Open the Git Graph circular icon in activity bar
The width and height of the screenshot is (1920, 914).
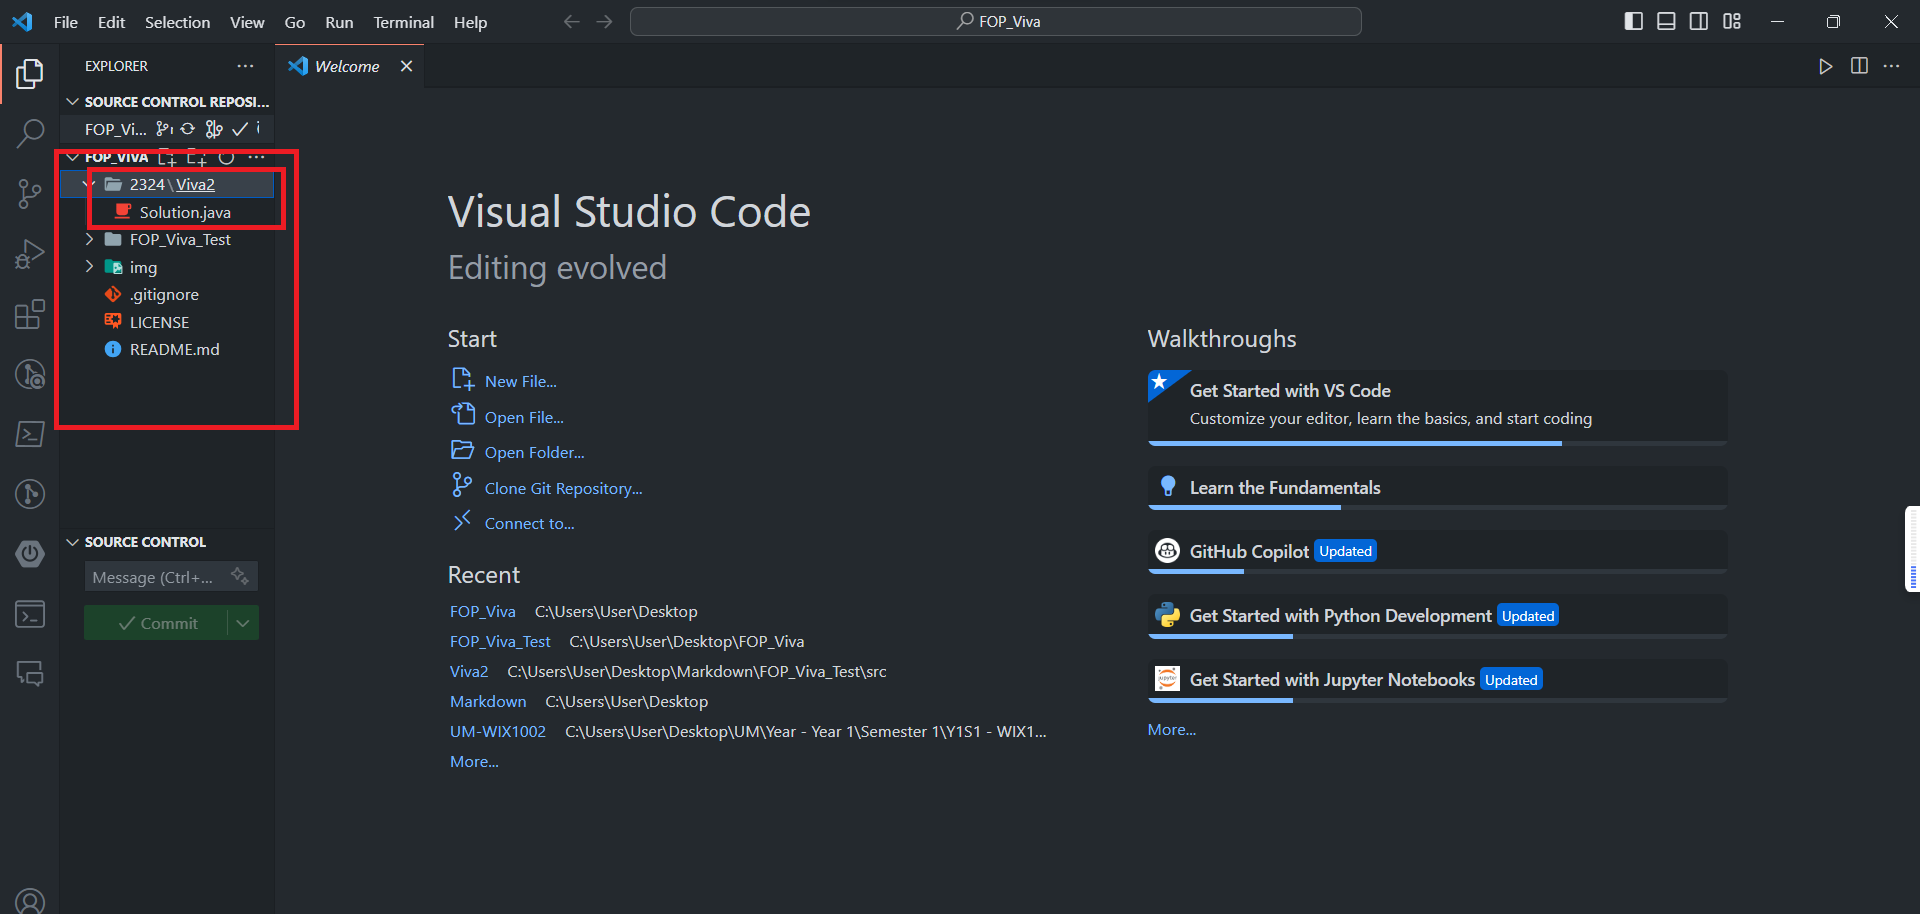(x=30, y=494)
